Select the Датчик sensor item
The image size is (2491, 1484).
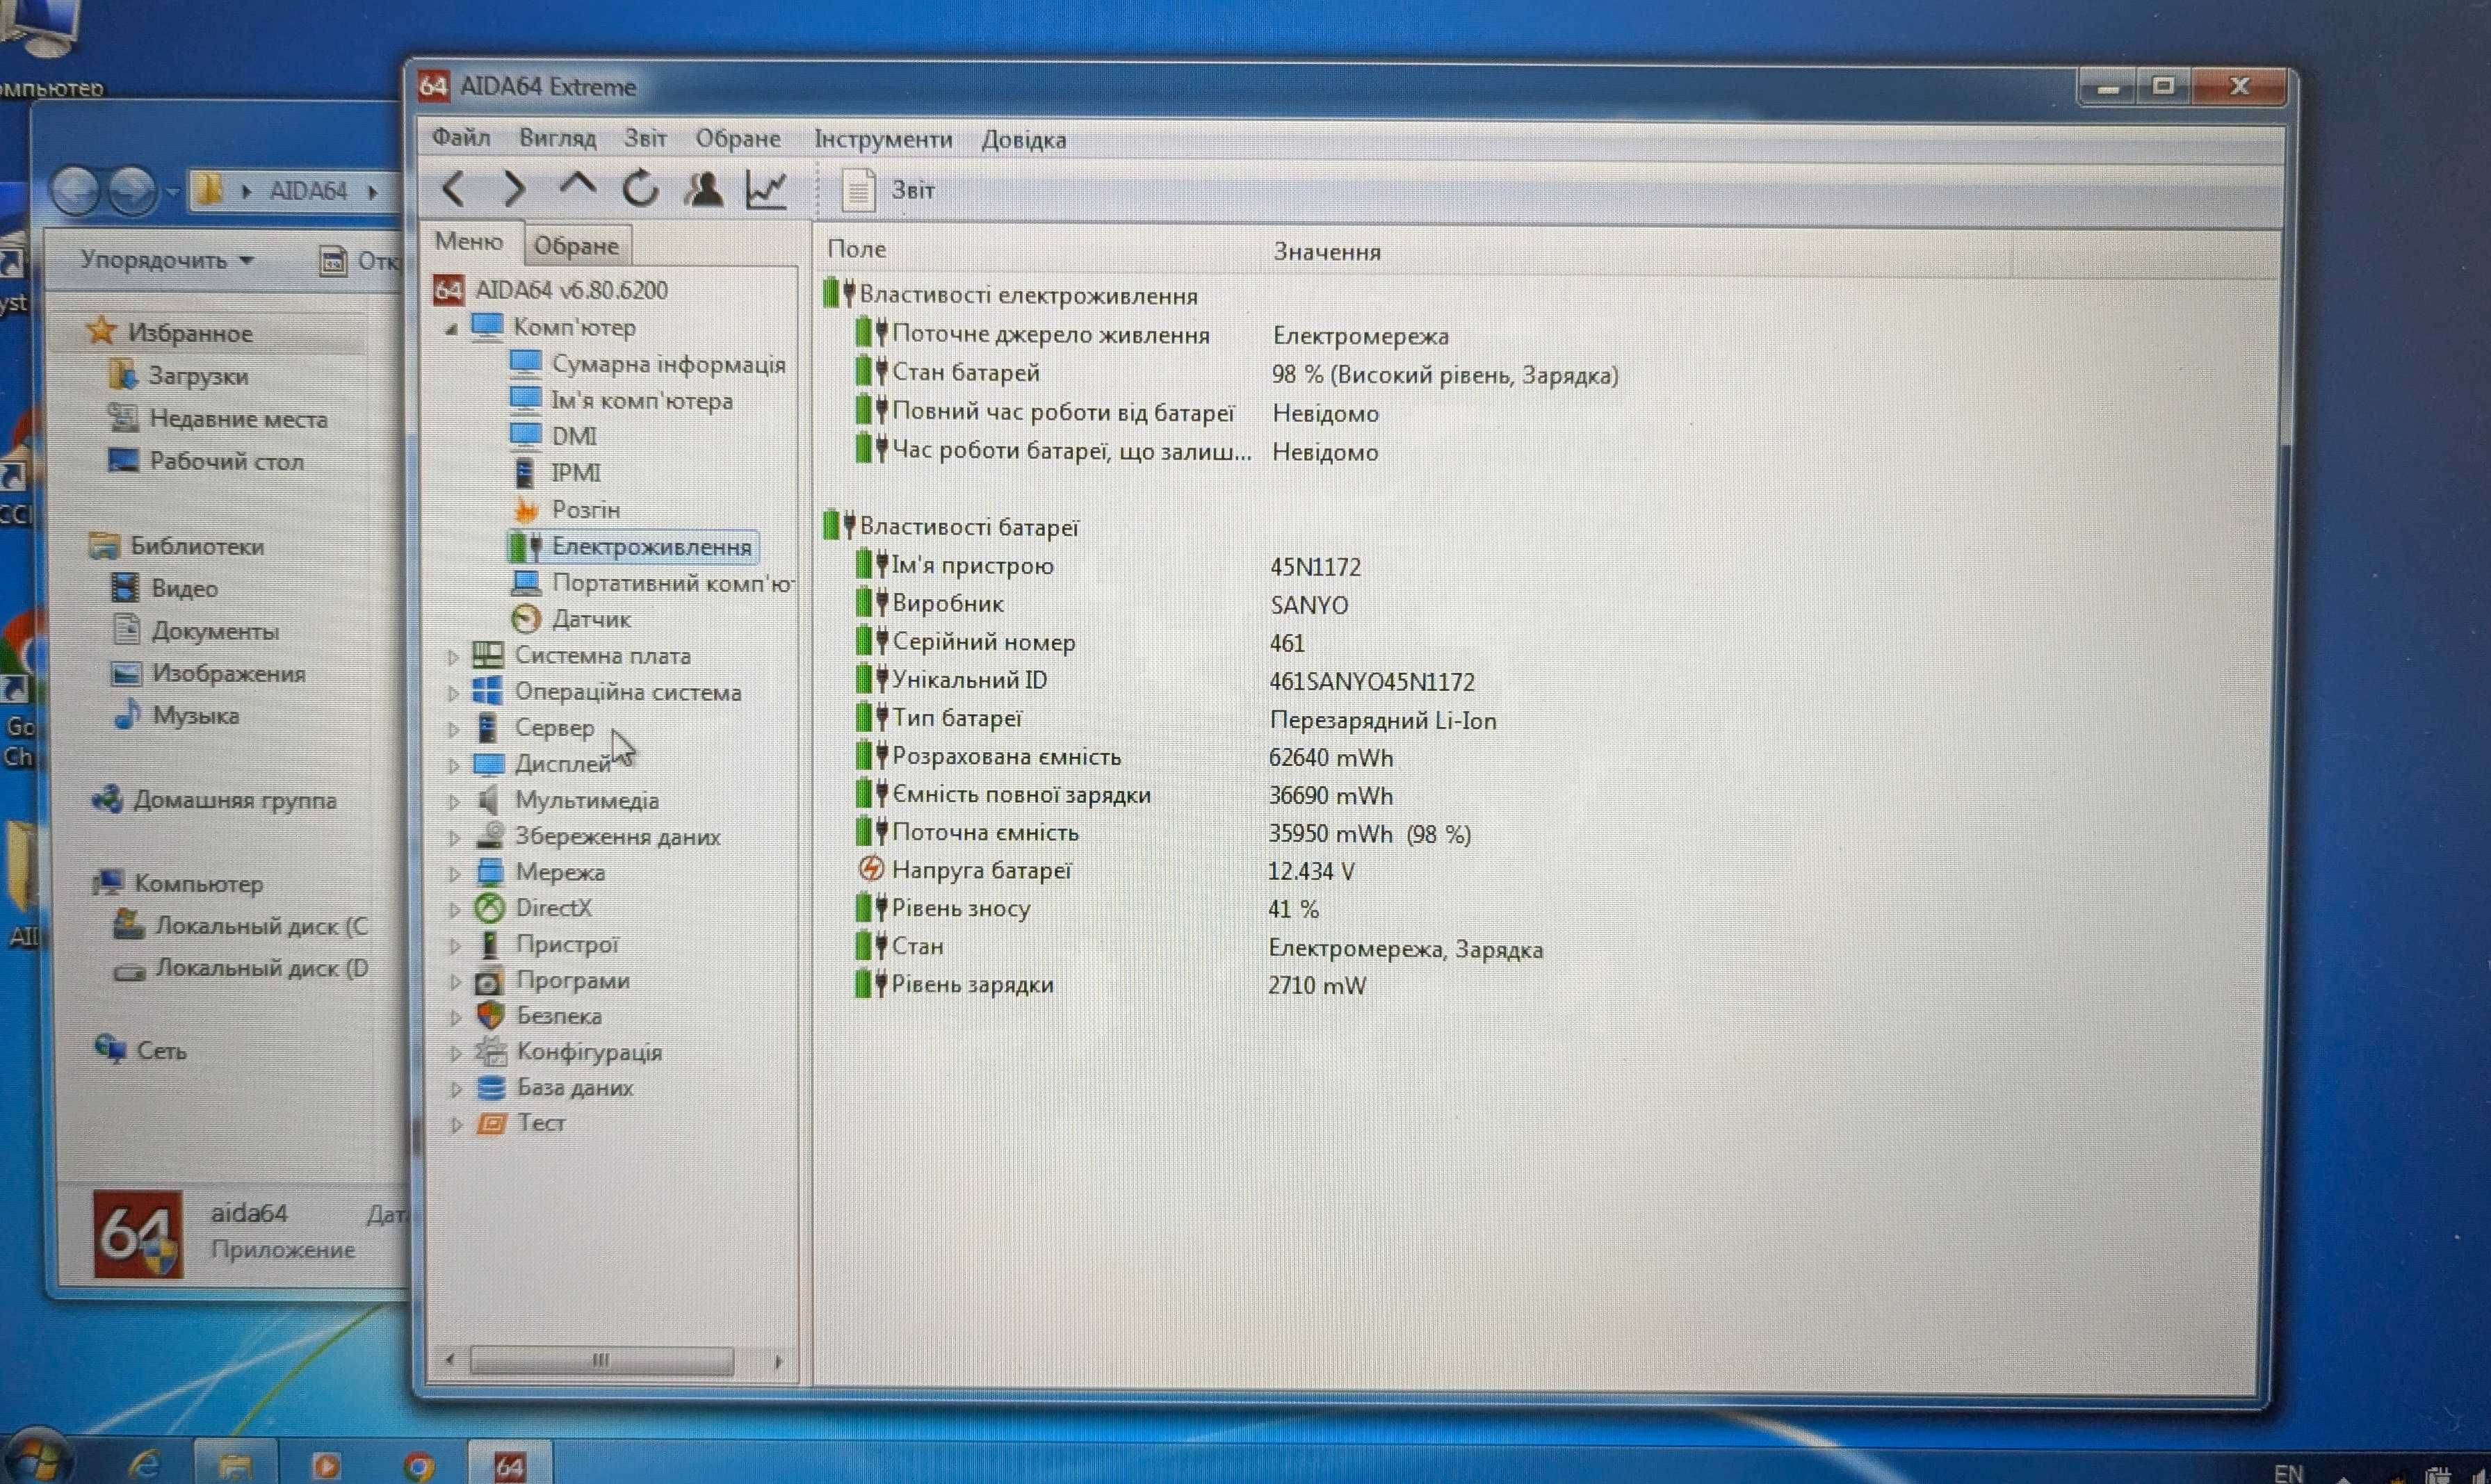coord(570,620)
